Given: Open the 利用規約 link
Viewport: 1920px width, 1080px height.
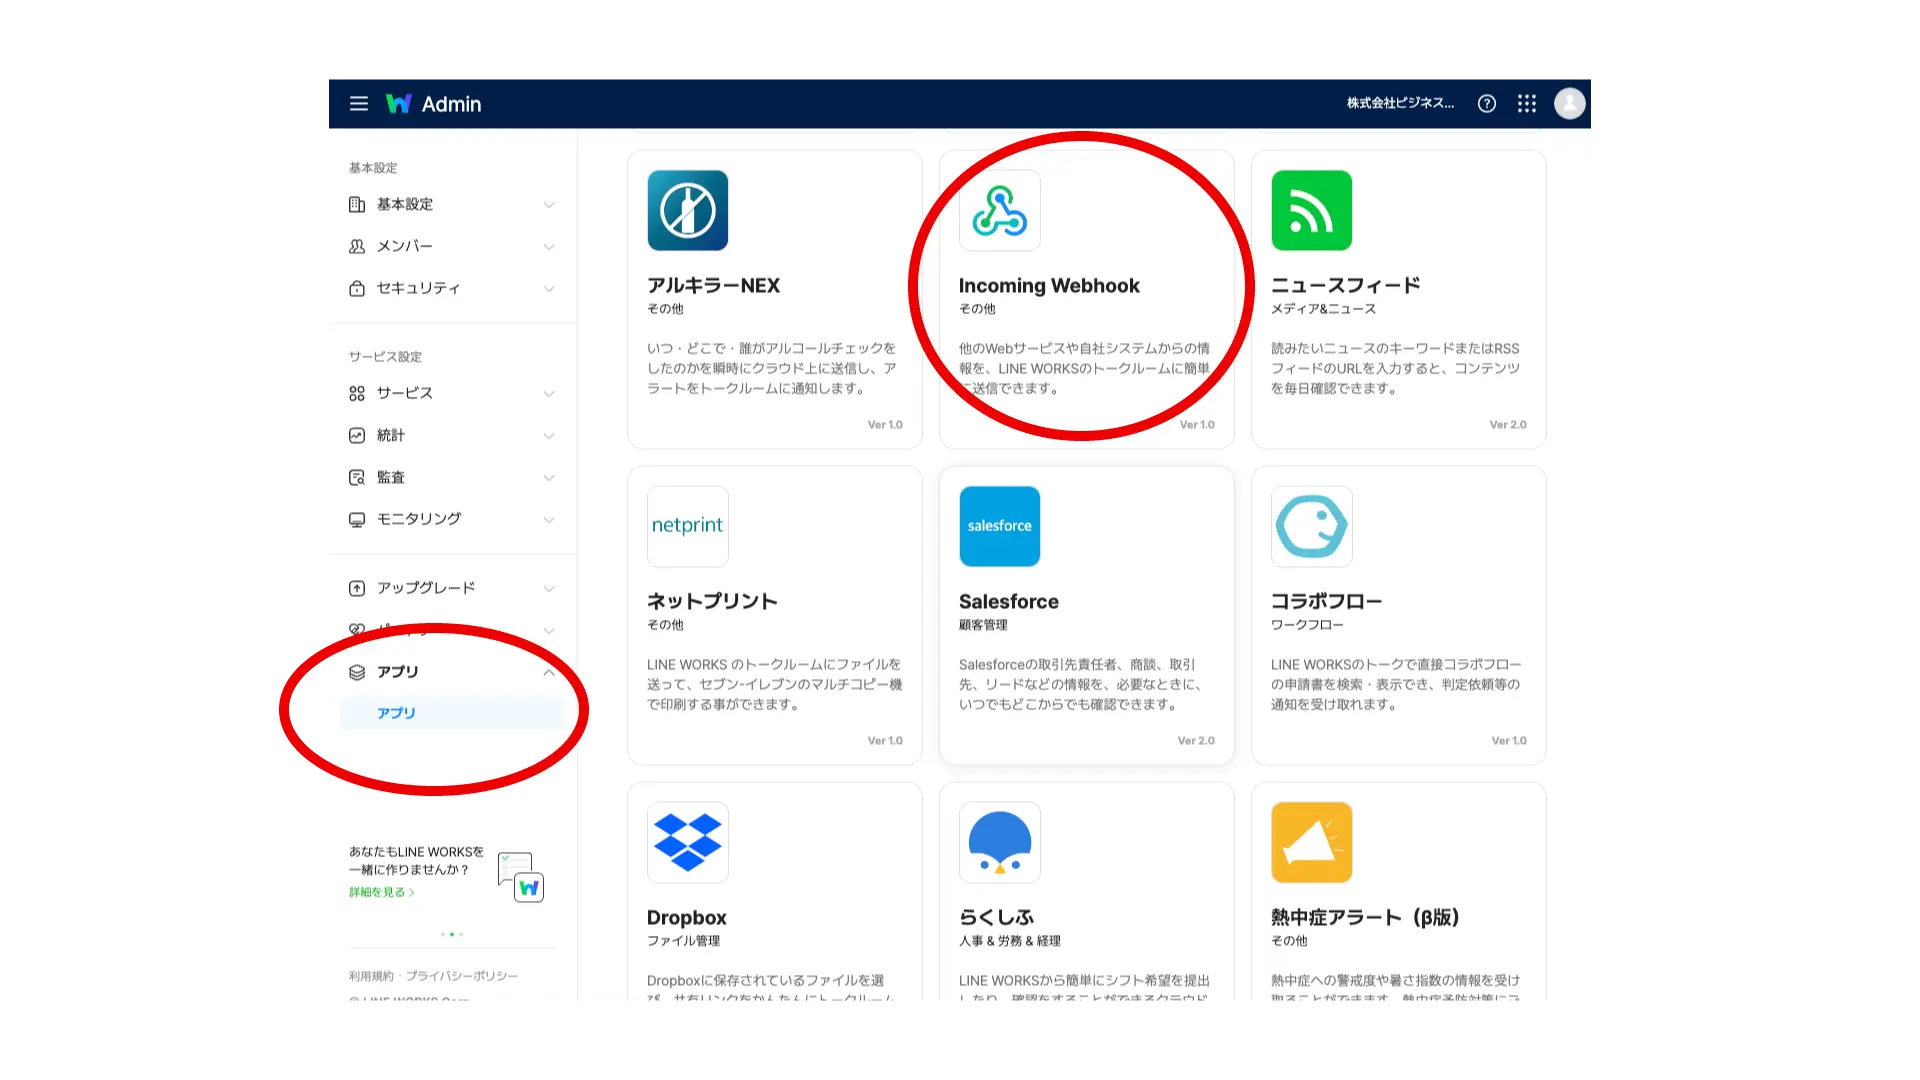Looking at the screenshot, I should [x=371, y=976].
